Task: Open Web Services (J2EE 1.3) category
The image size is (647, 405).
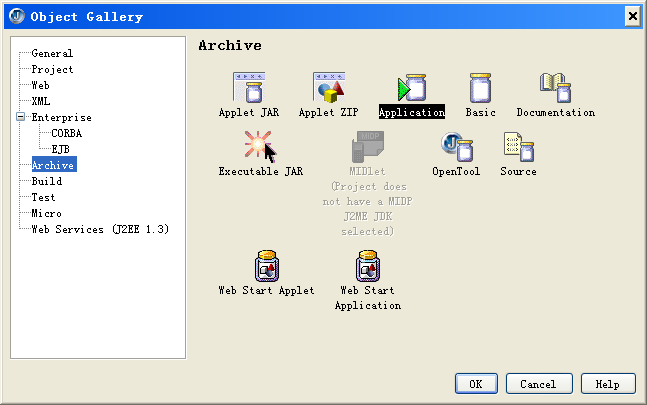Action: tap(100, 229)
